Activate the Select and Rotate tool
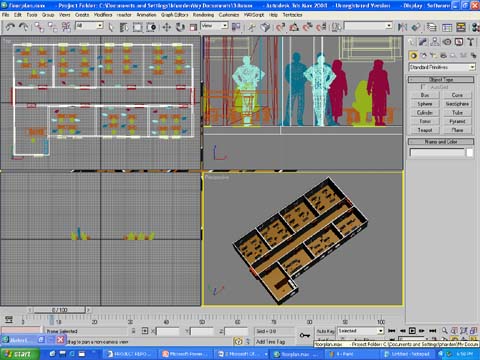The image size is (480, 360). point(180,27)
